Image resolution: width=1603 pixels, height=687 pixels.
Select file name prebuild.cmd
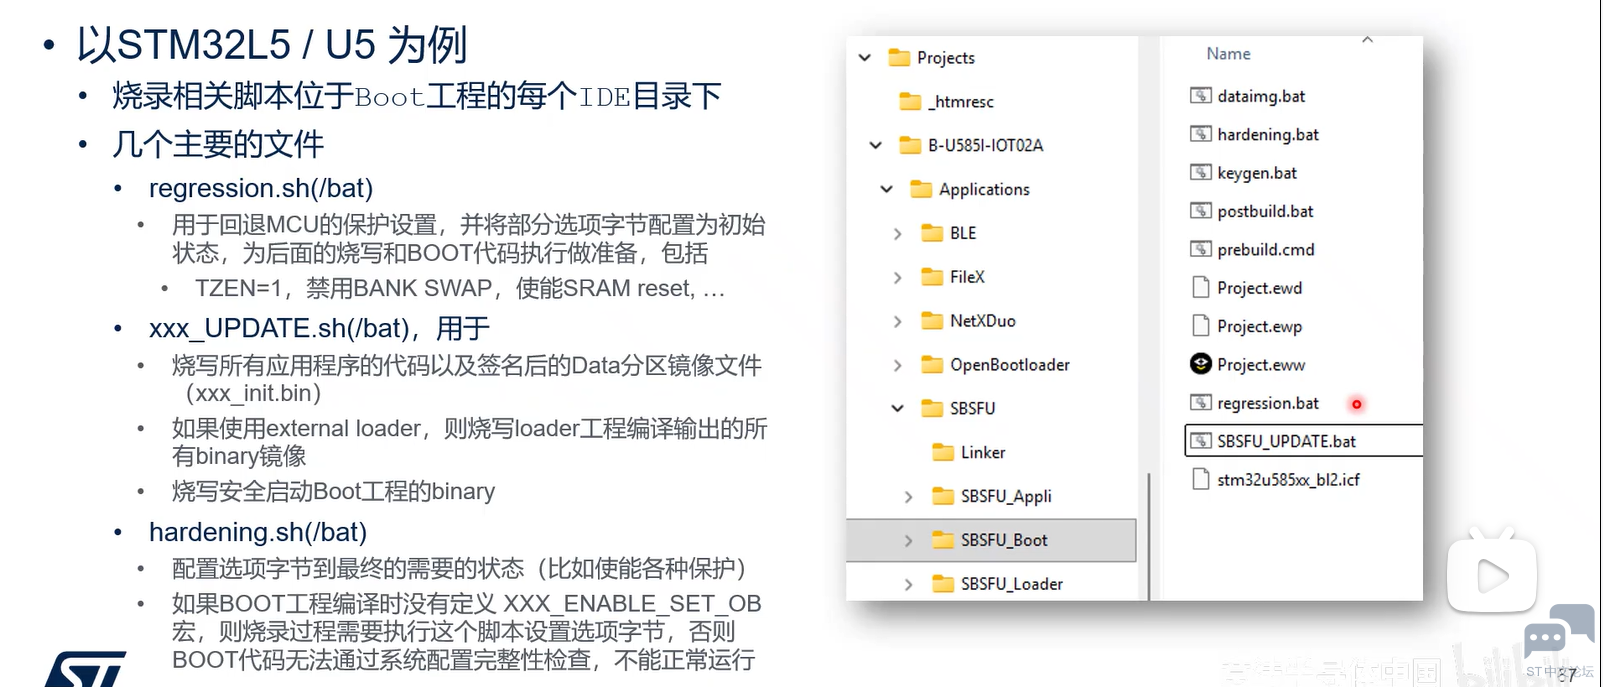pyautogui.click(x=1266, y=250)
